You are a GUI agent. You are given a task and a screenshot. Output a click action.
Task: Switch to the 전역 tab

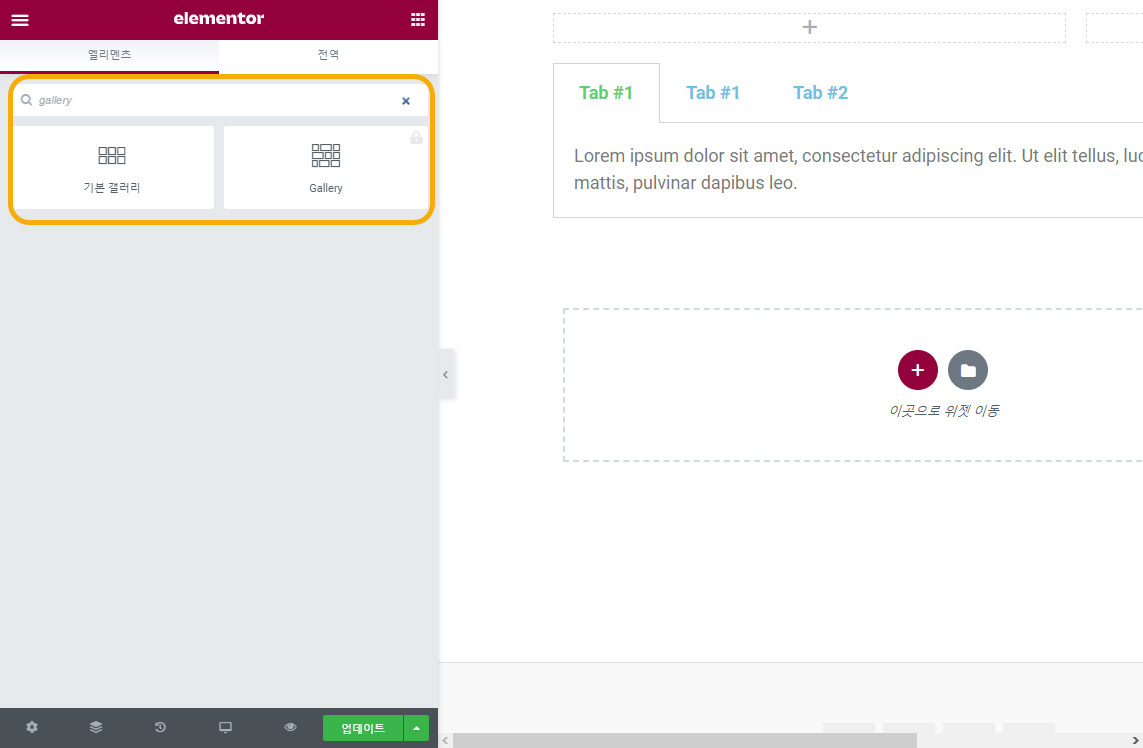tap(328, 55)
